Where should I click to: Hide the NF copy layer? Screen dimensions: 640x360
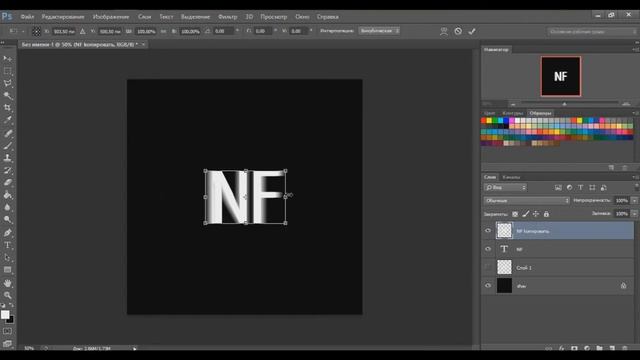pos(488,231)
